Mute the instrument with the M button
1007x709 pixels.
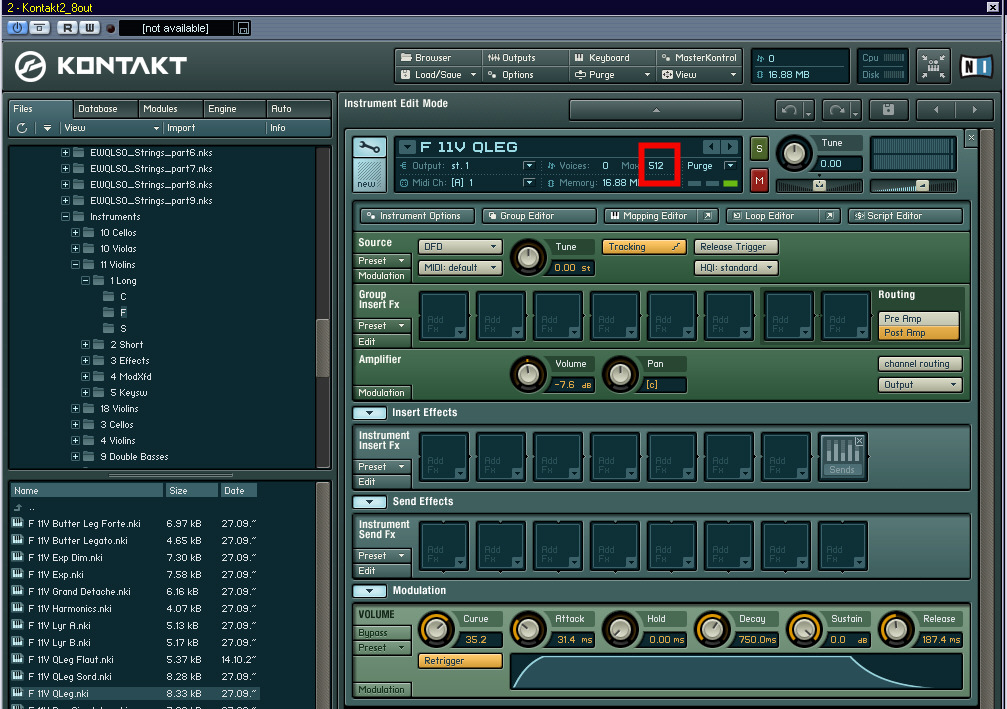point(759,181)
